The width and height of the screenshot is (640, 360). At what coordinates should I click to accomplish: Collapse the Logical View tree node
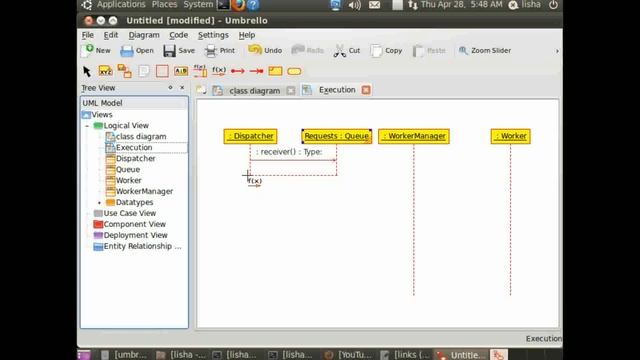coord(87,126)
